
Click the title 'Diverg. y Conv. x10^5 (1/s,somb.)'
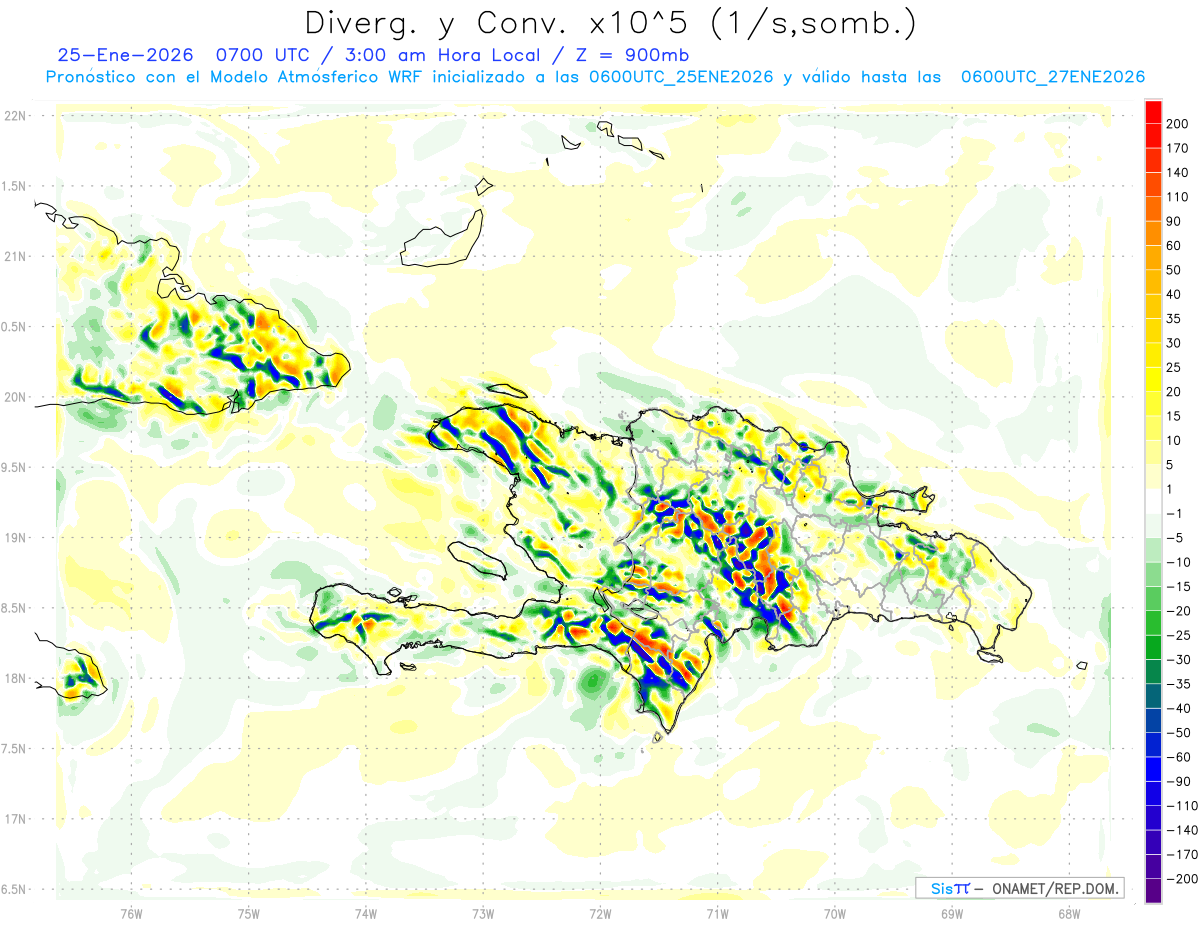point(610,23)
